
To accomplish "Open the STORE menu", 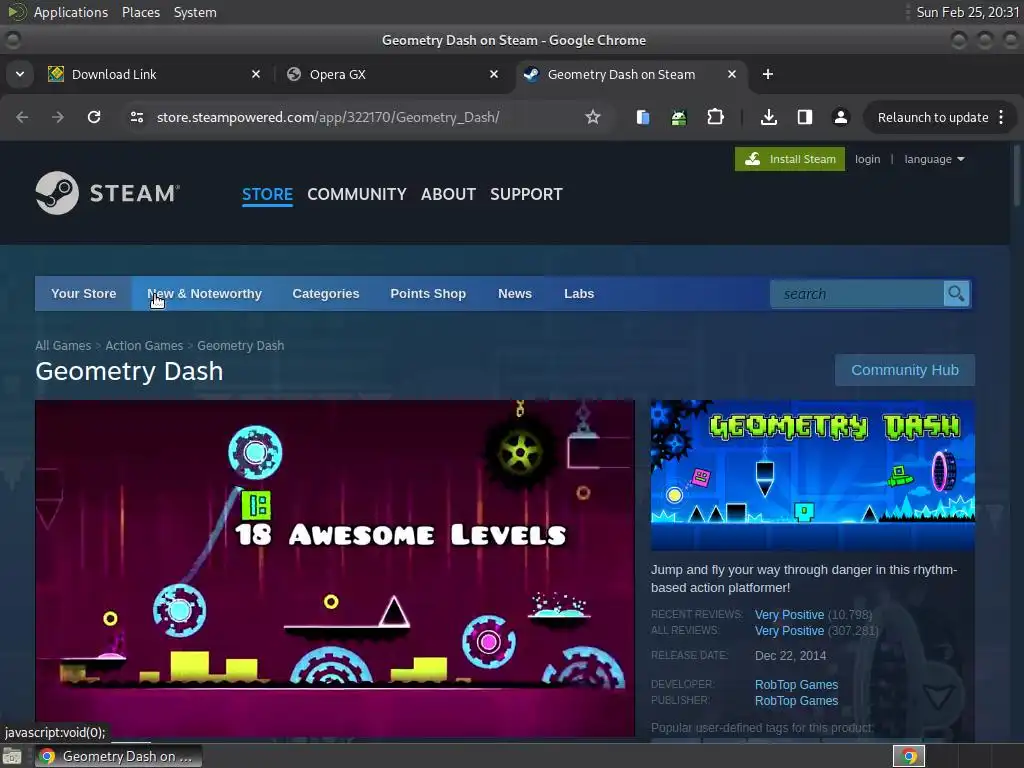I will tap(267, 194).
